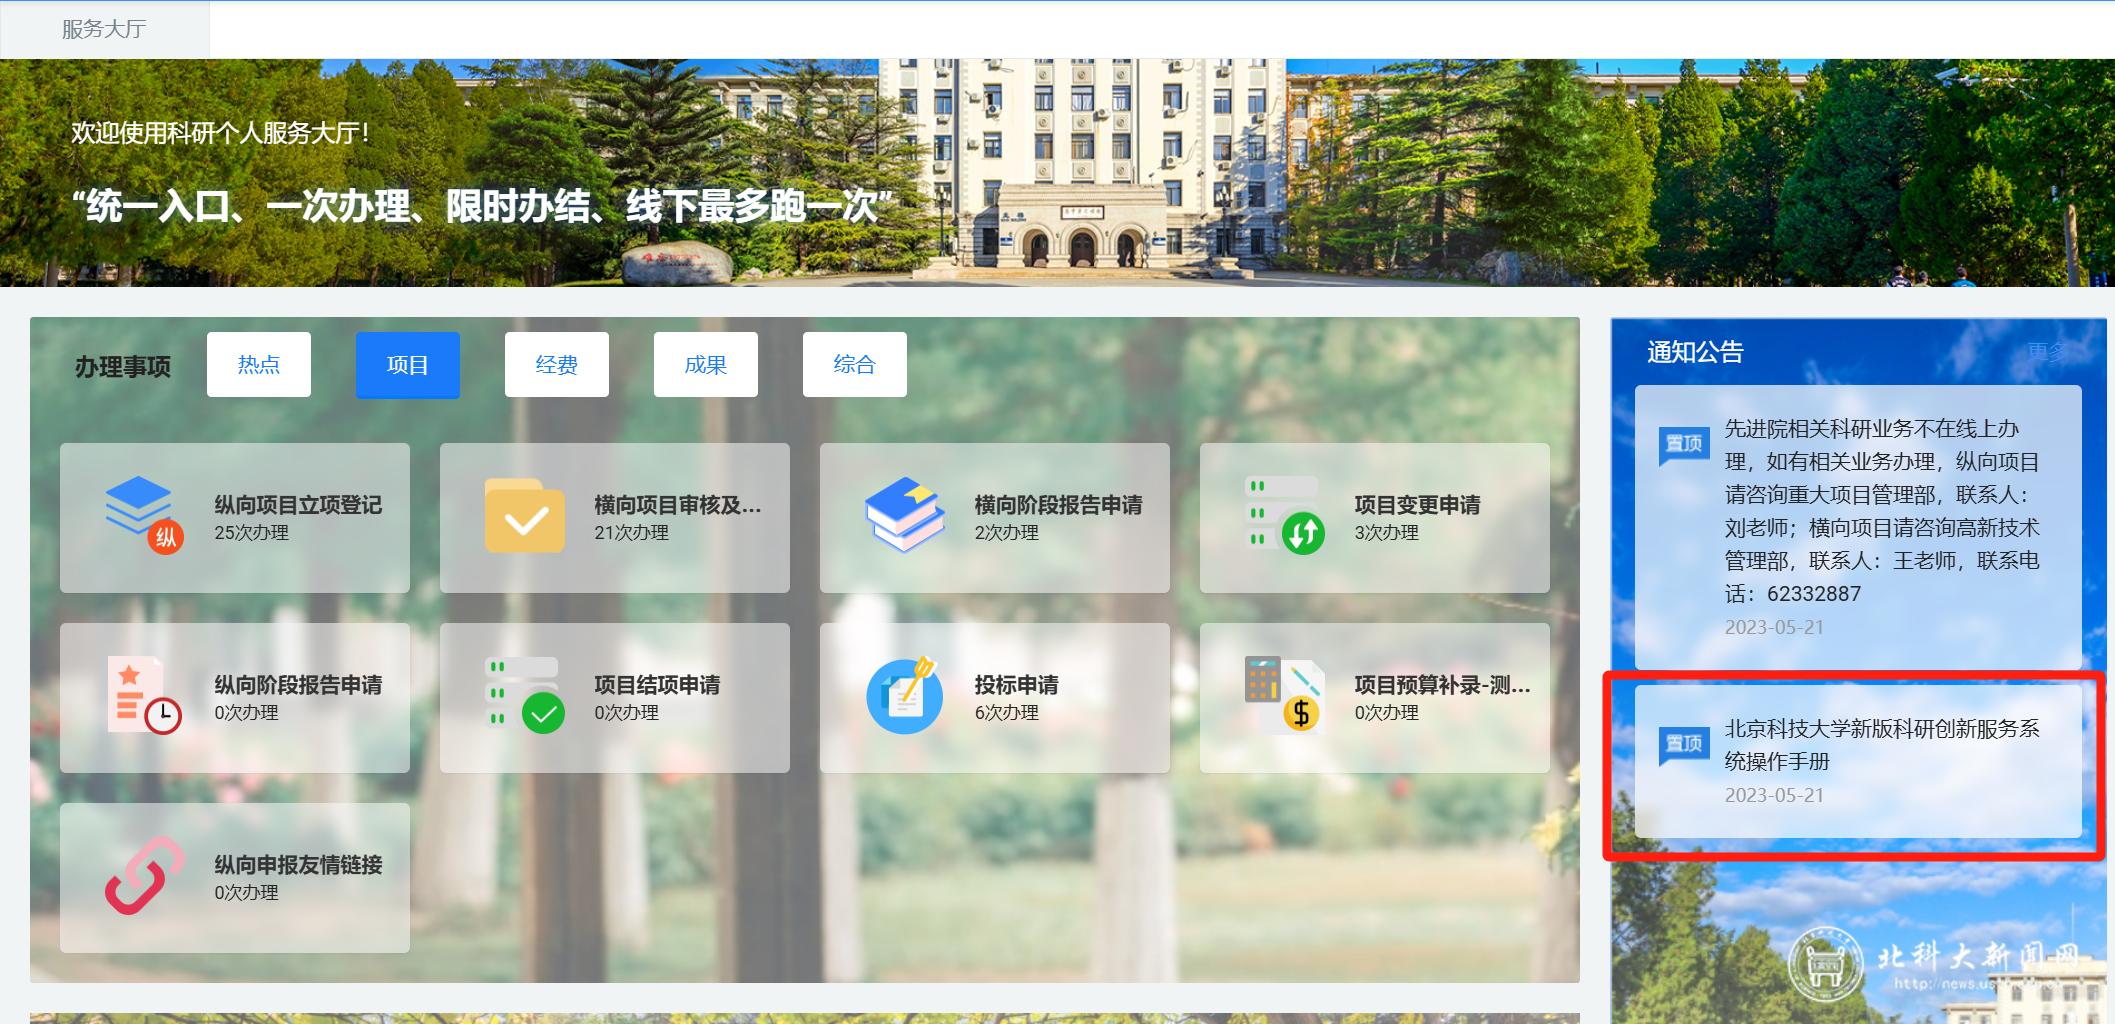Click the 投标申请 blue pencil icon
The width and height of the screenshot is (2115, 1024).
click(x=904, y=696)
